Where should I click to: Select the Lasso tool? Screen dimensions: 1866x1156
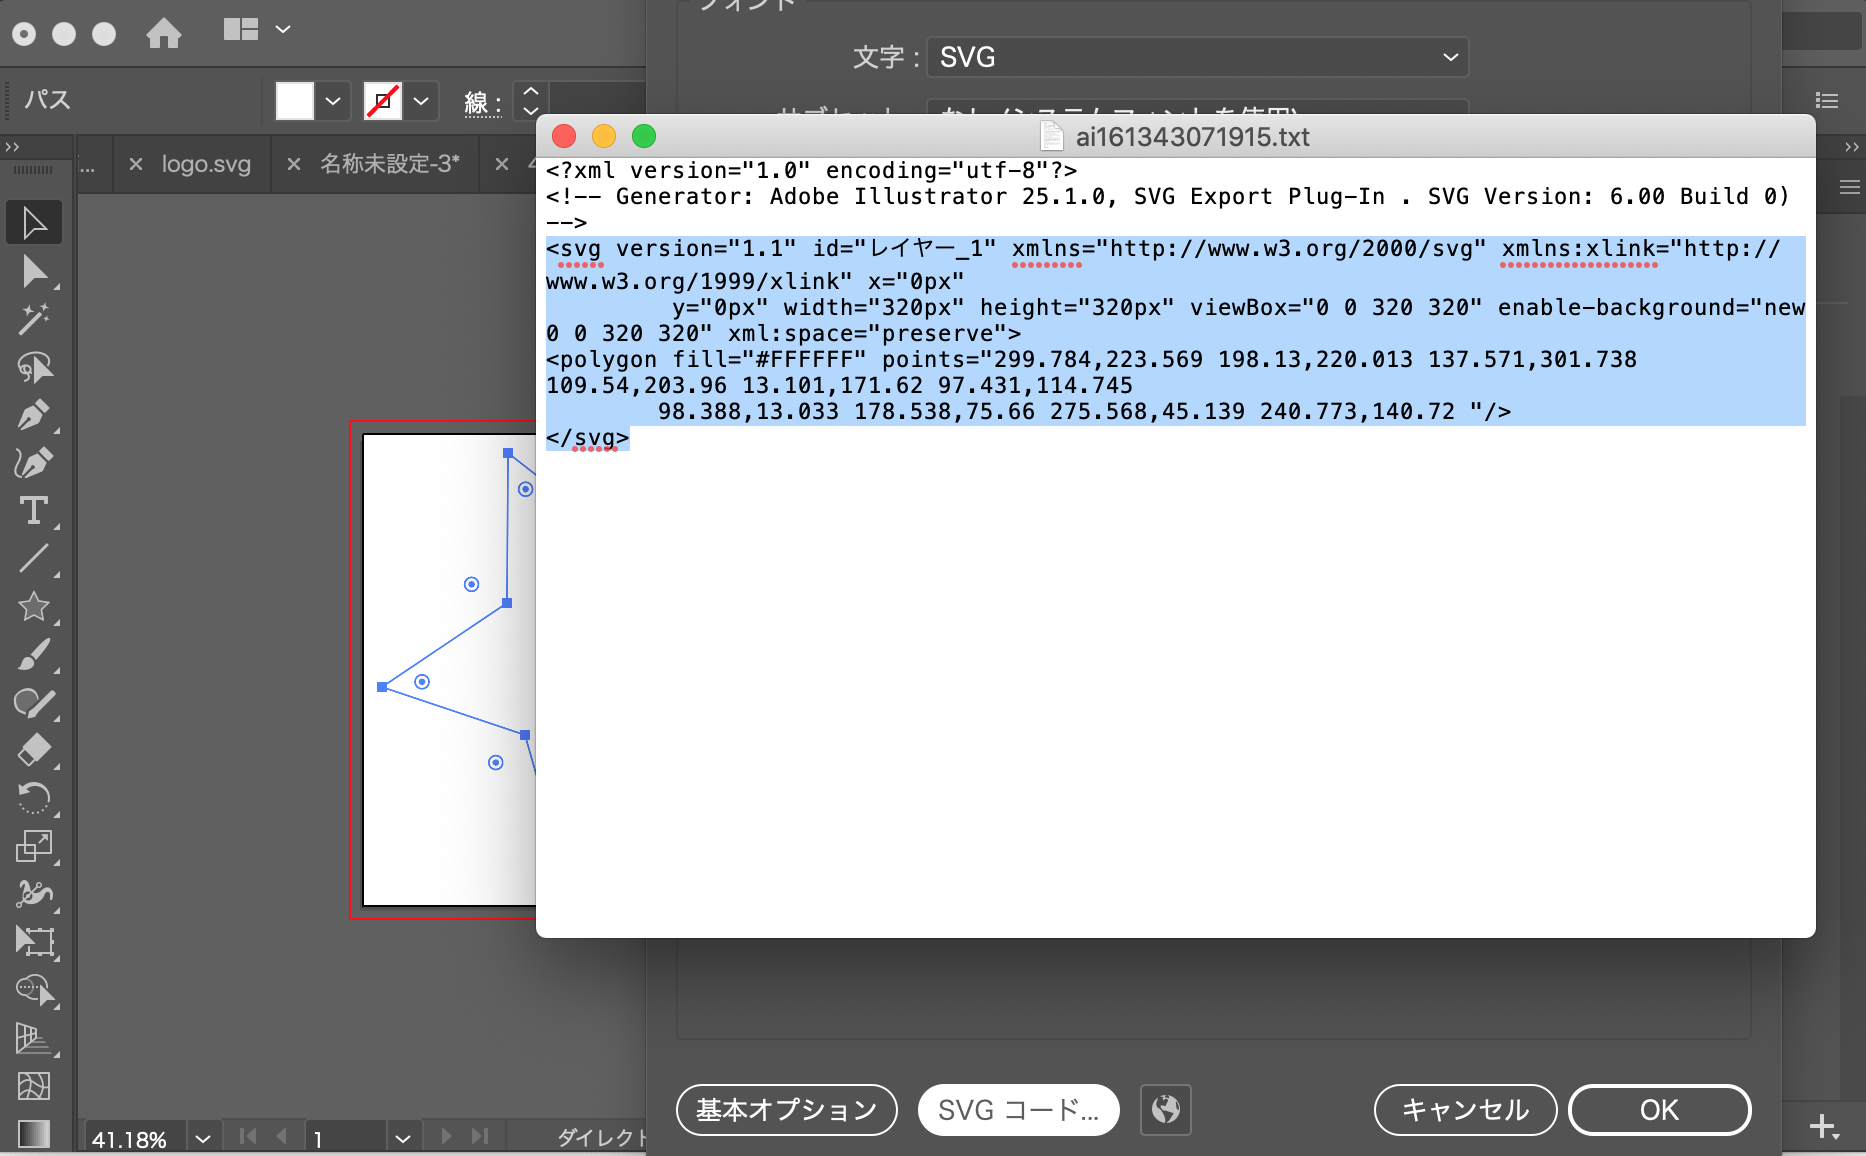click(34, 367)
